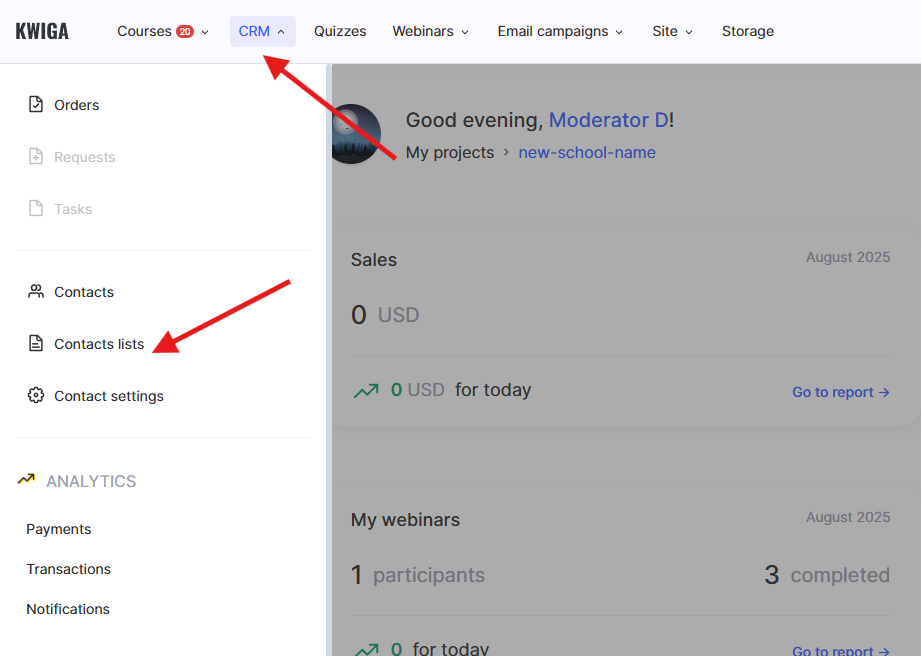
Task: Click the Contacts lists document icon
Action: click(x=36, y=344)
